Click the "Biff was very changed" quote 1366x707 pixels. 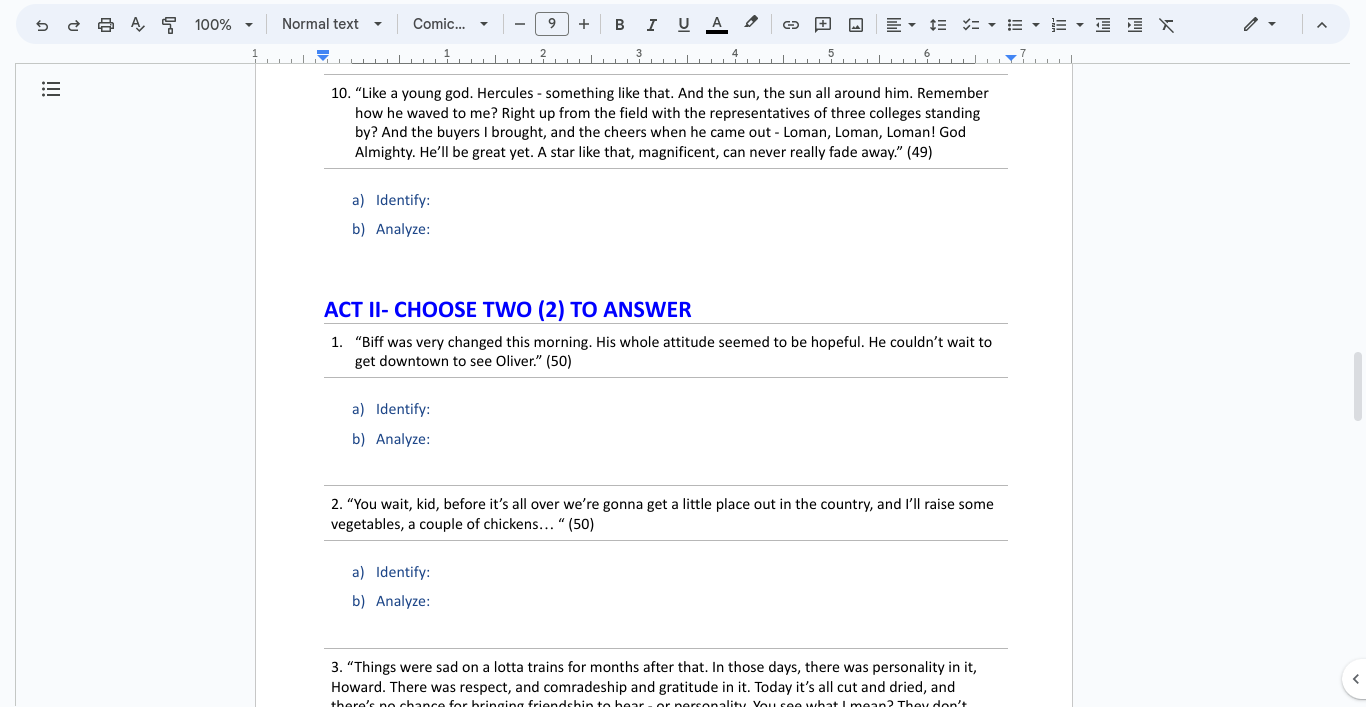673,351
